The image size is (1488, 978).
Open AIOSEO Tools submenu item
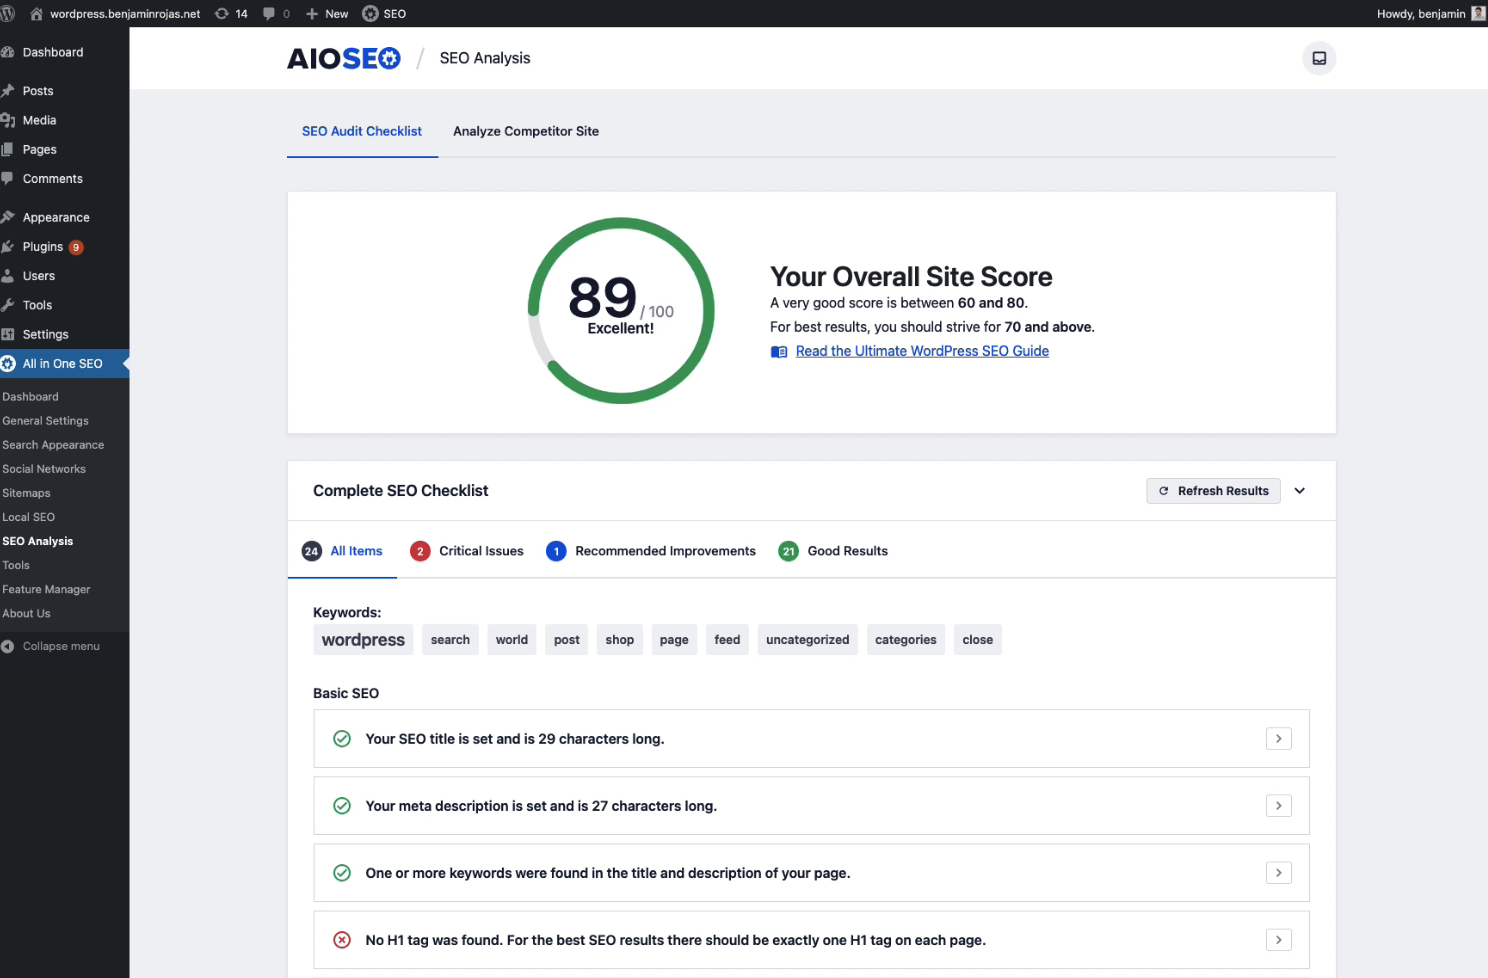[x=16, y=565]
